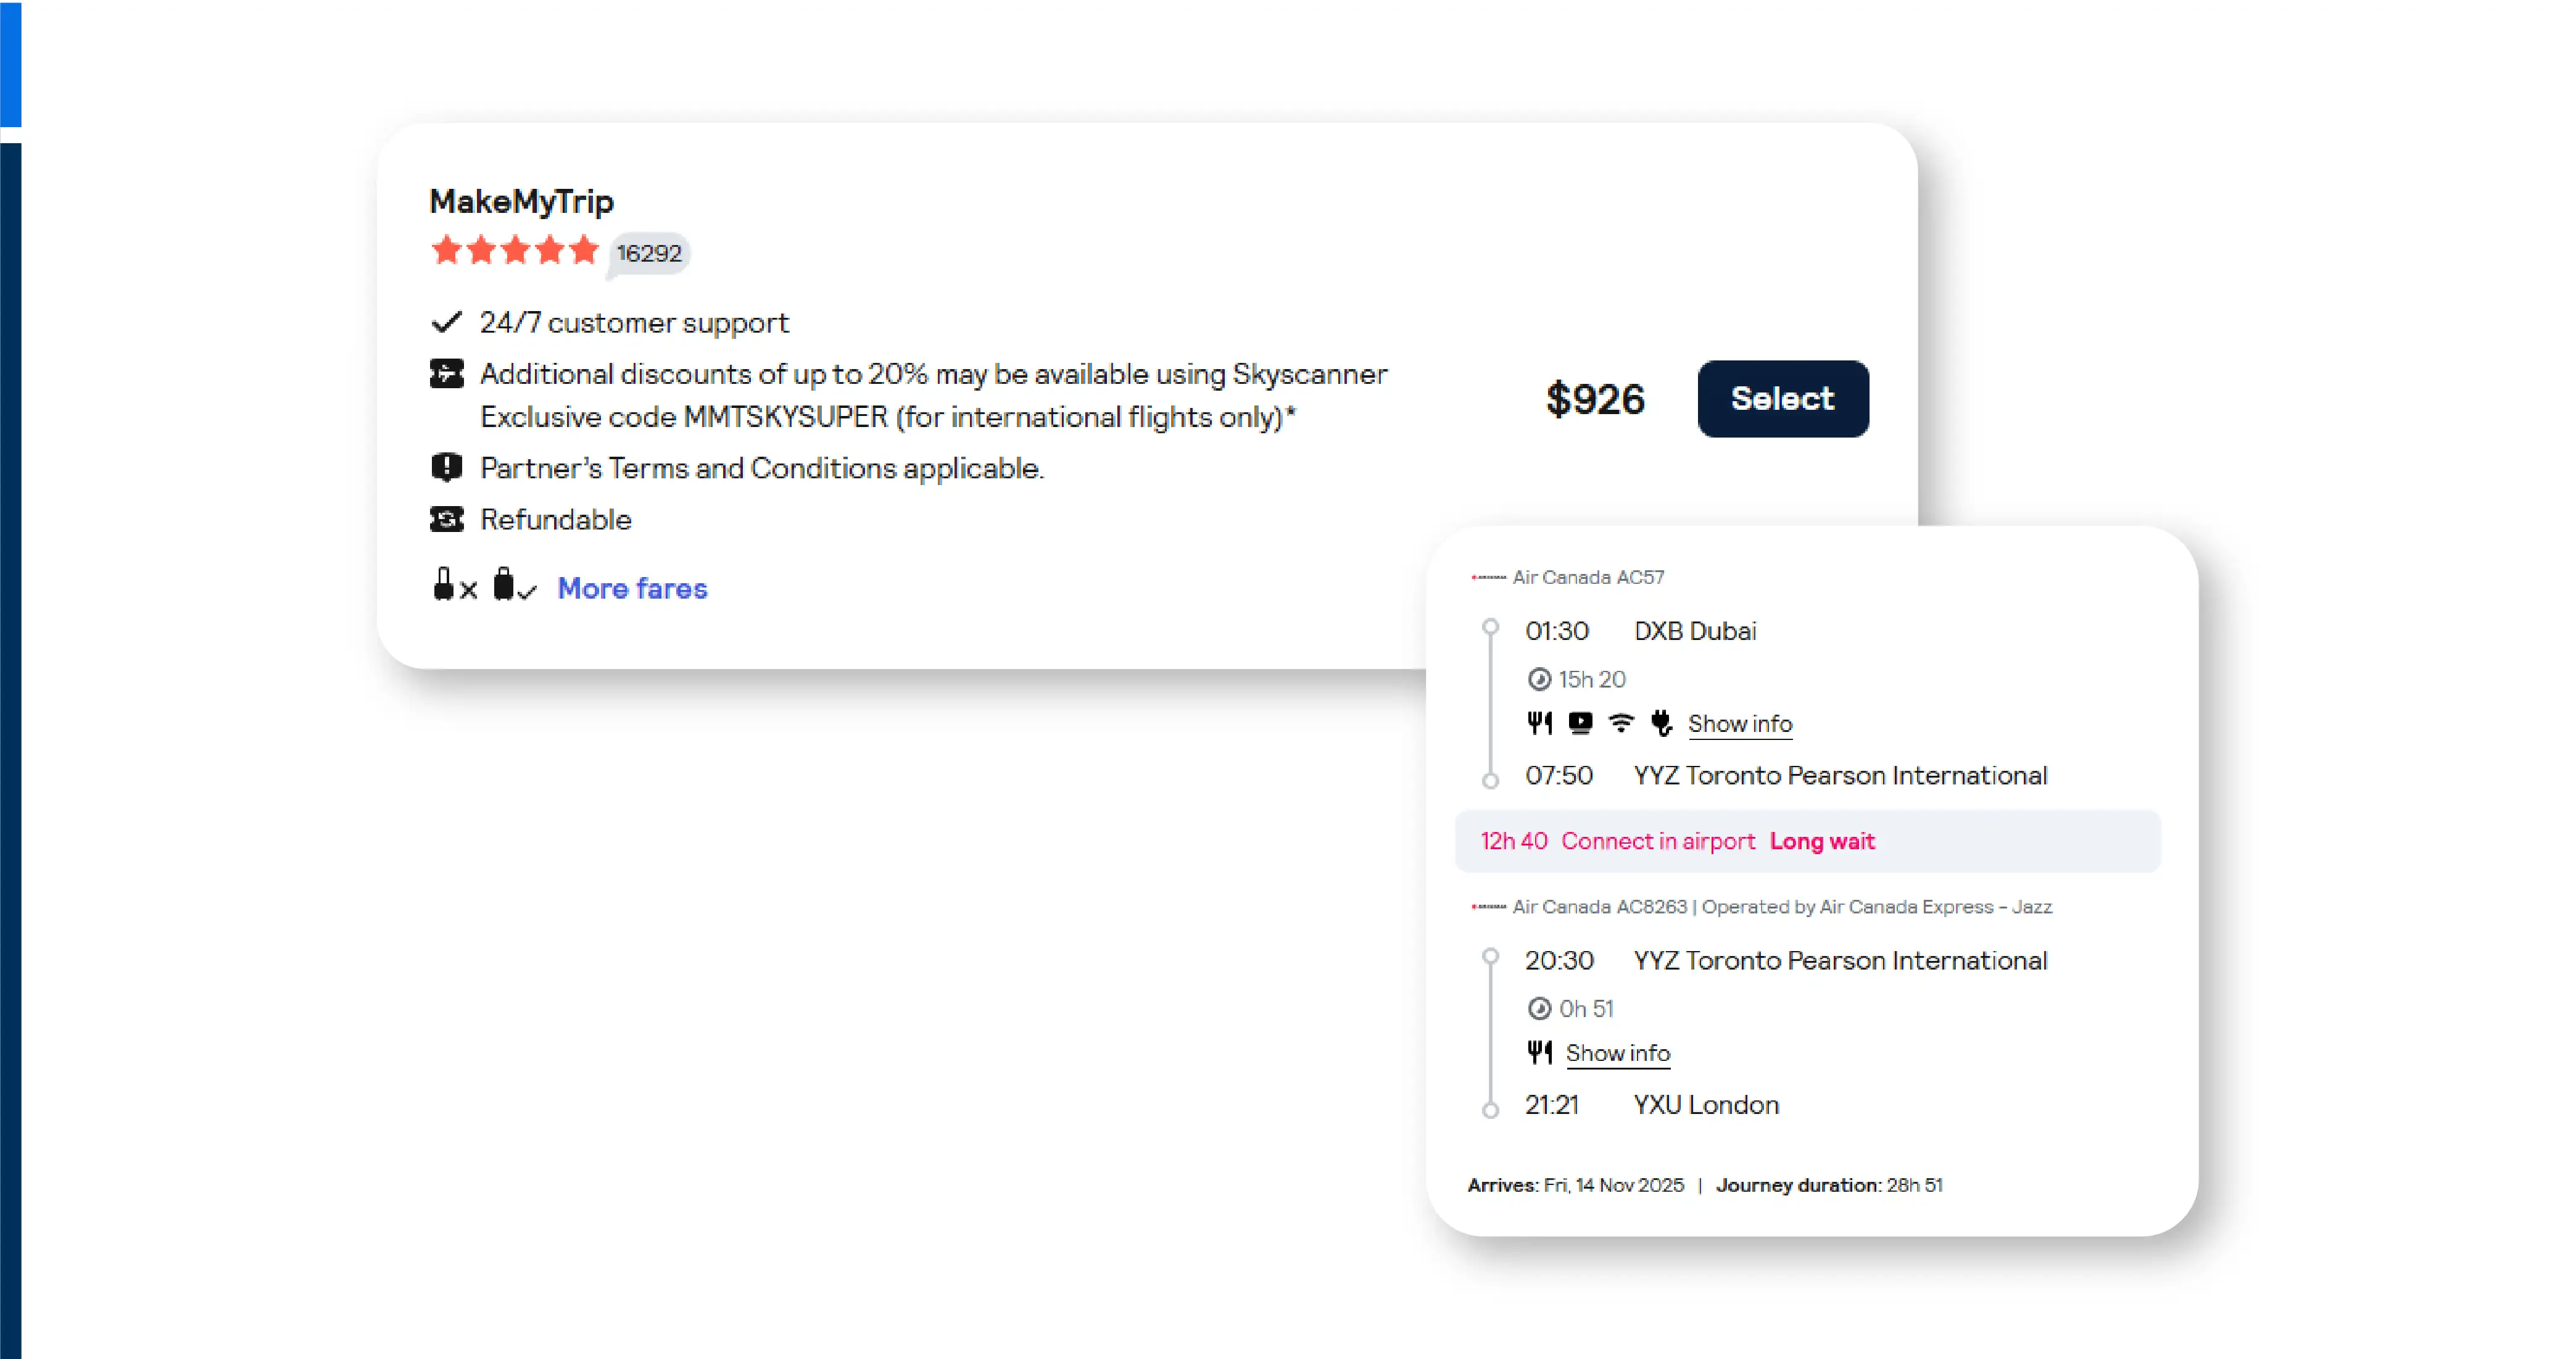Click the cabin bag not included icon
Viewport: 2576px width, 1359px height.
453,585
